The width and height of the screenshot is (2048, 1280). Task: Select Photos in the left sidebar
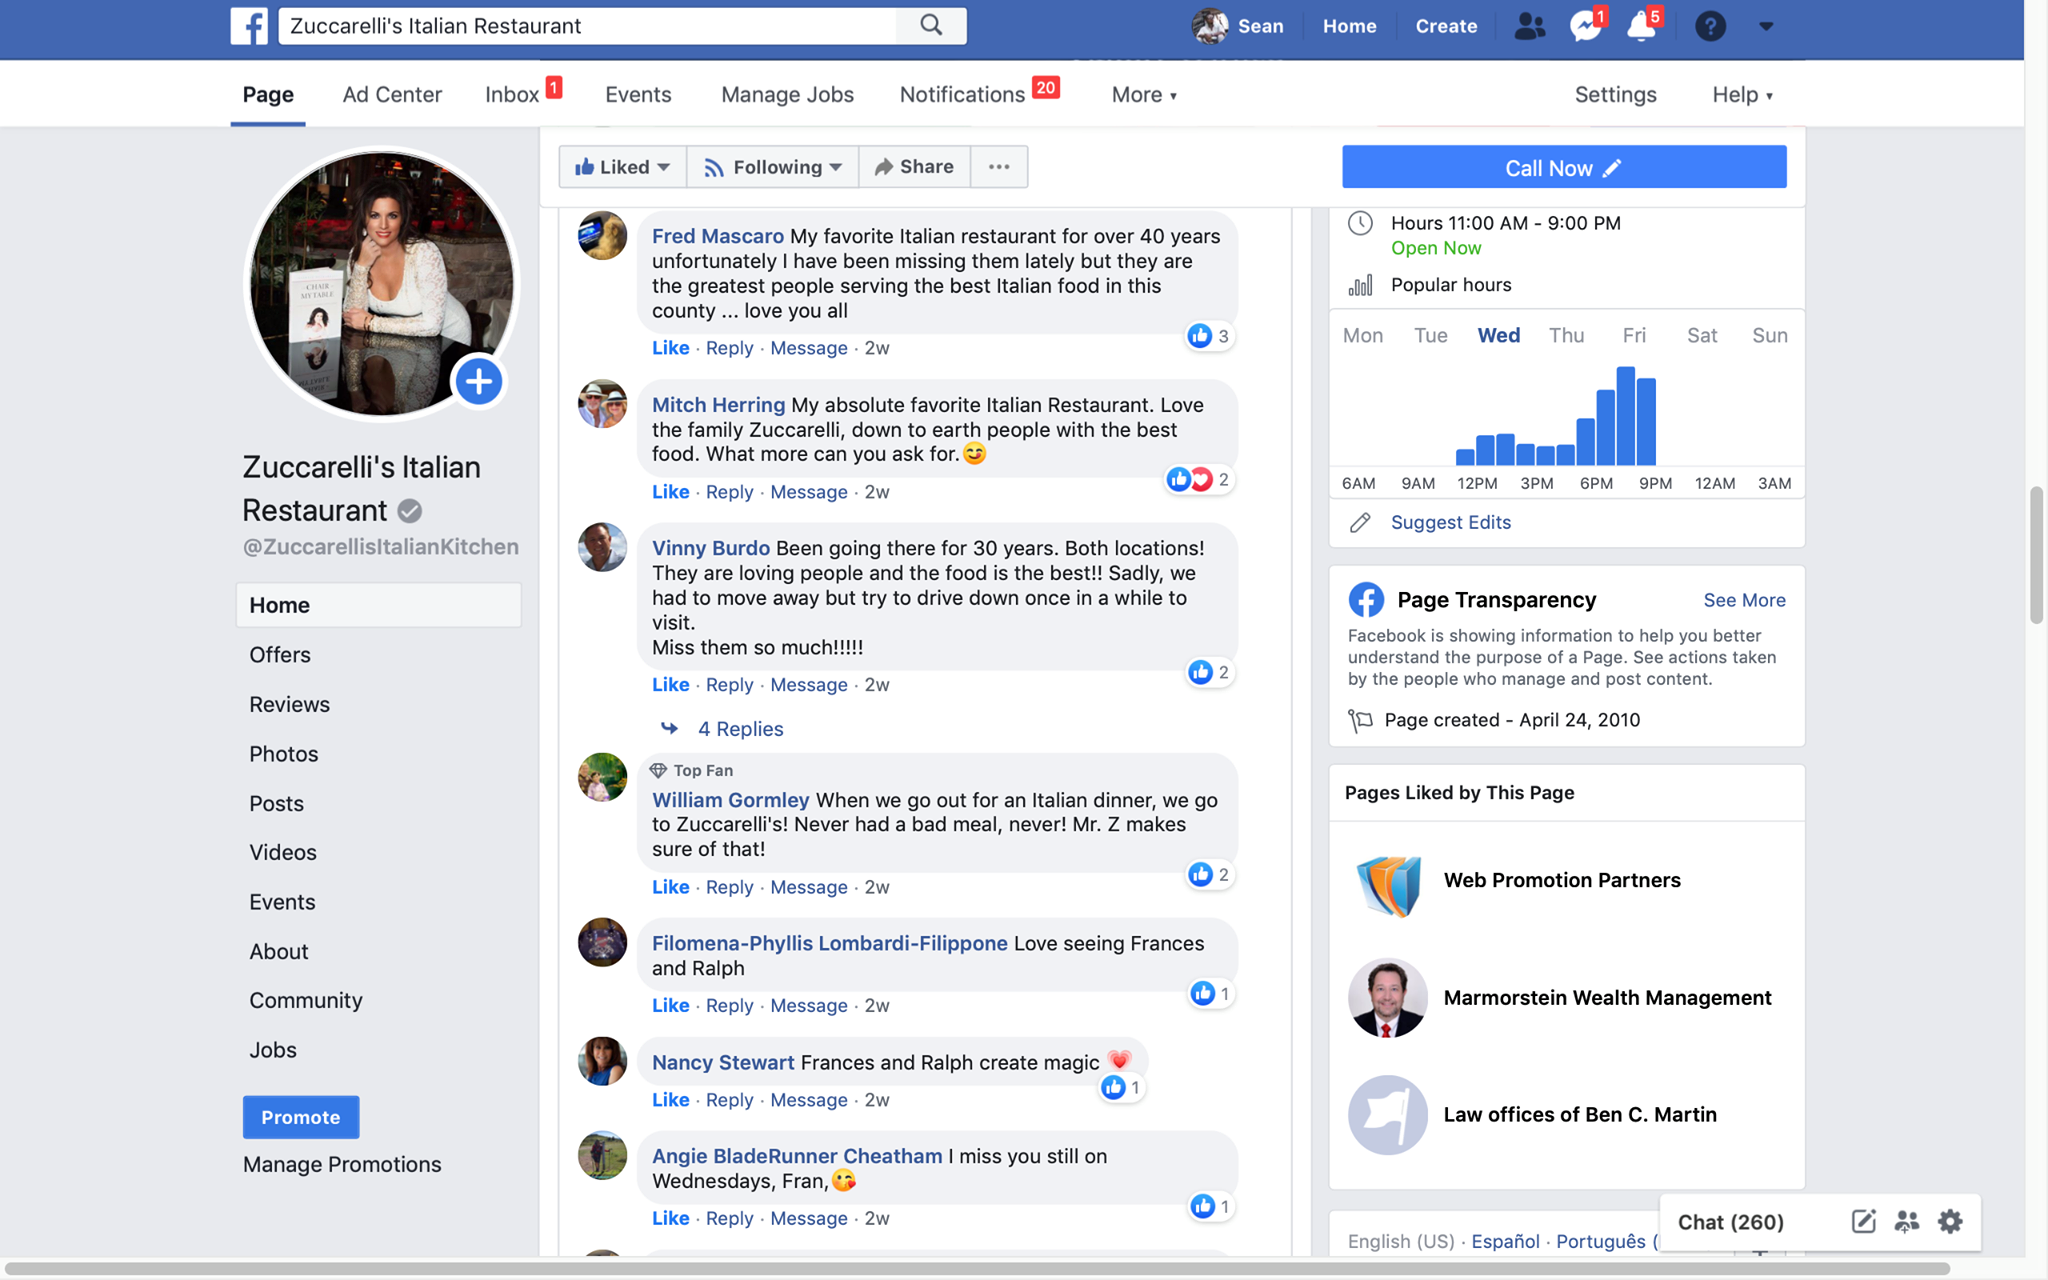284,754
